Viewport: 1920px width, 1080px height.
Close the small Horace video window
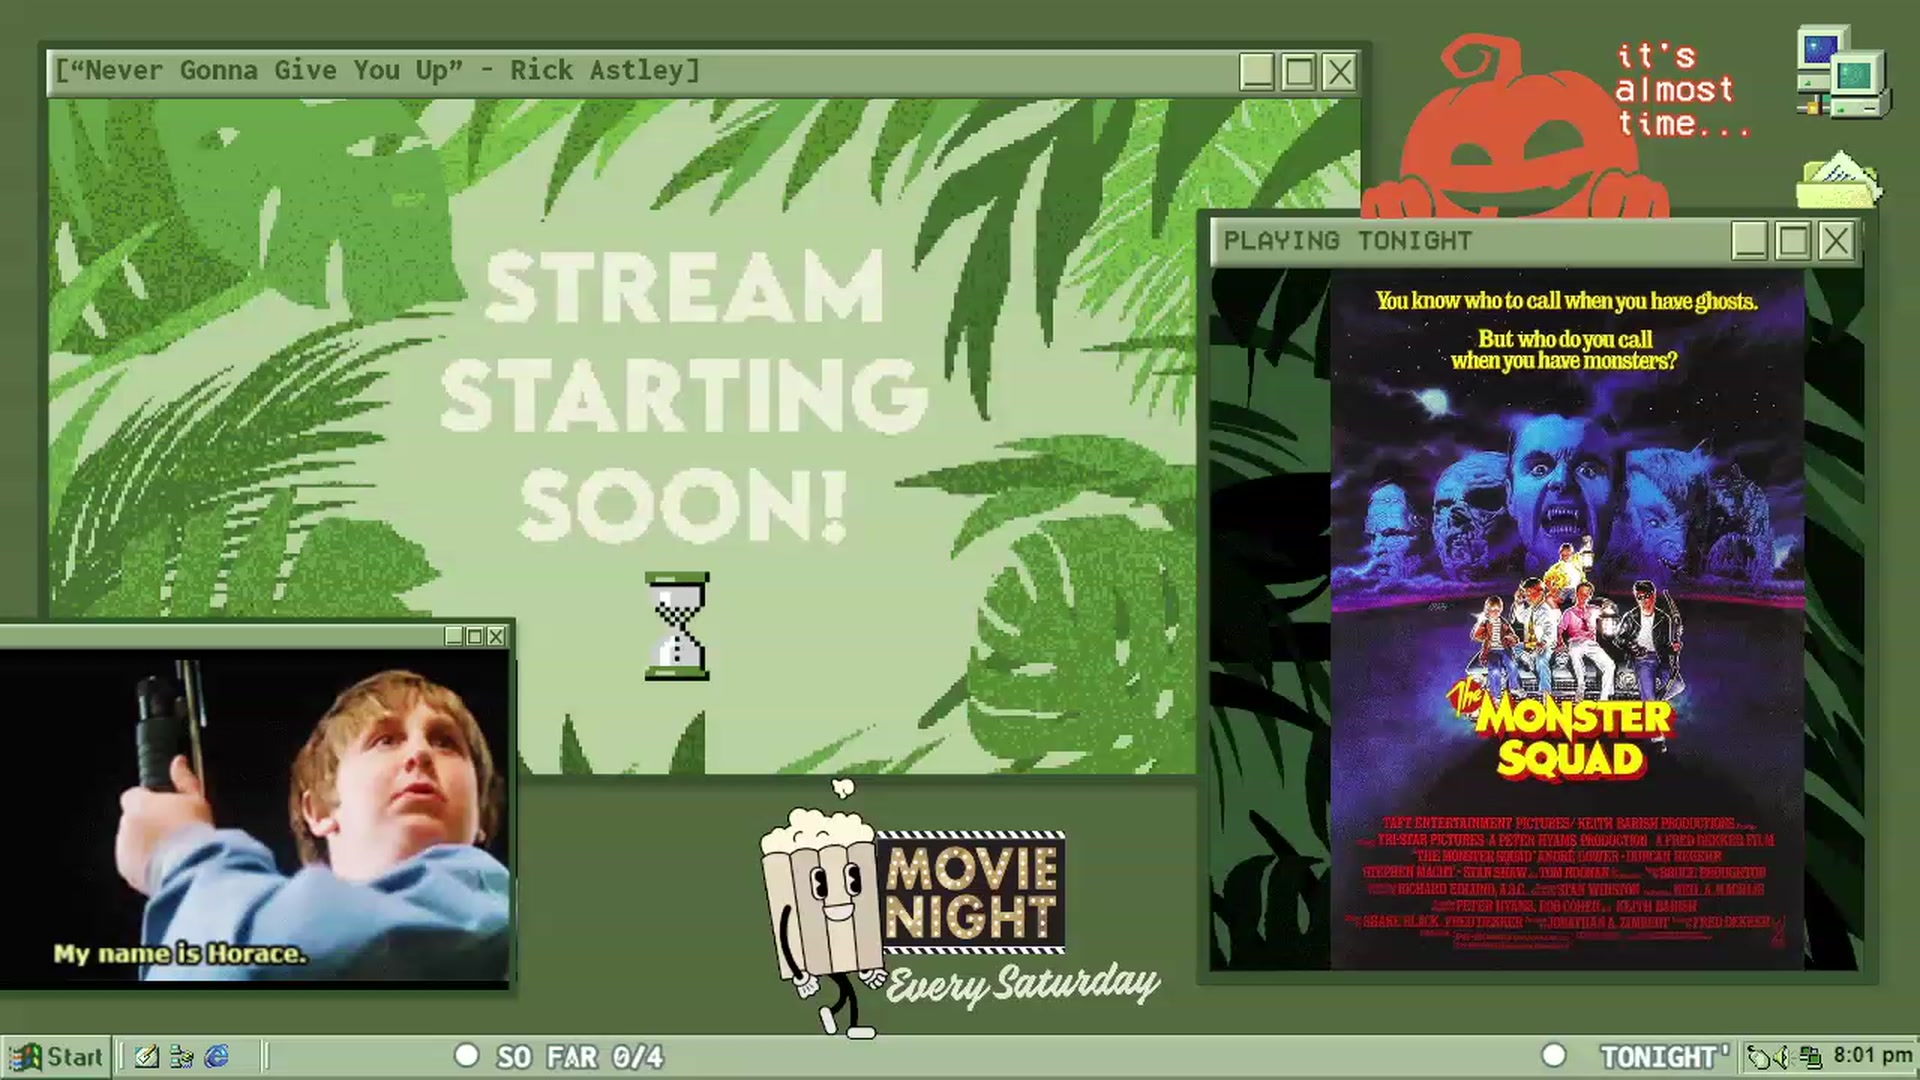pyautogui.click(x=496, y=636)
